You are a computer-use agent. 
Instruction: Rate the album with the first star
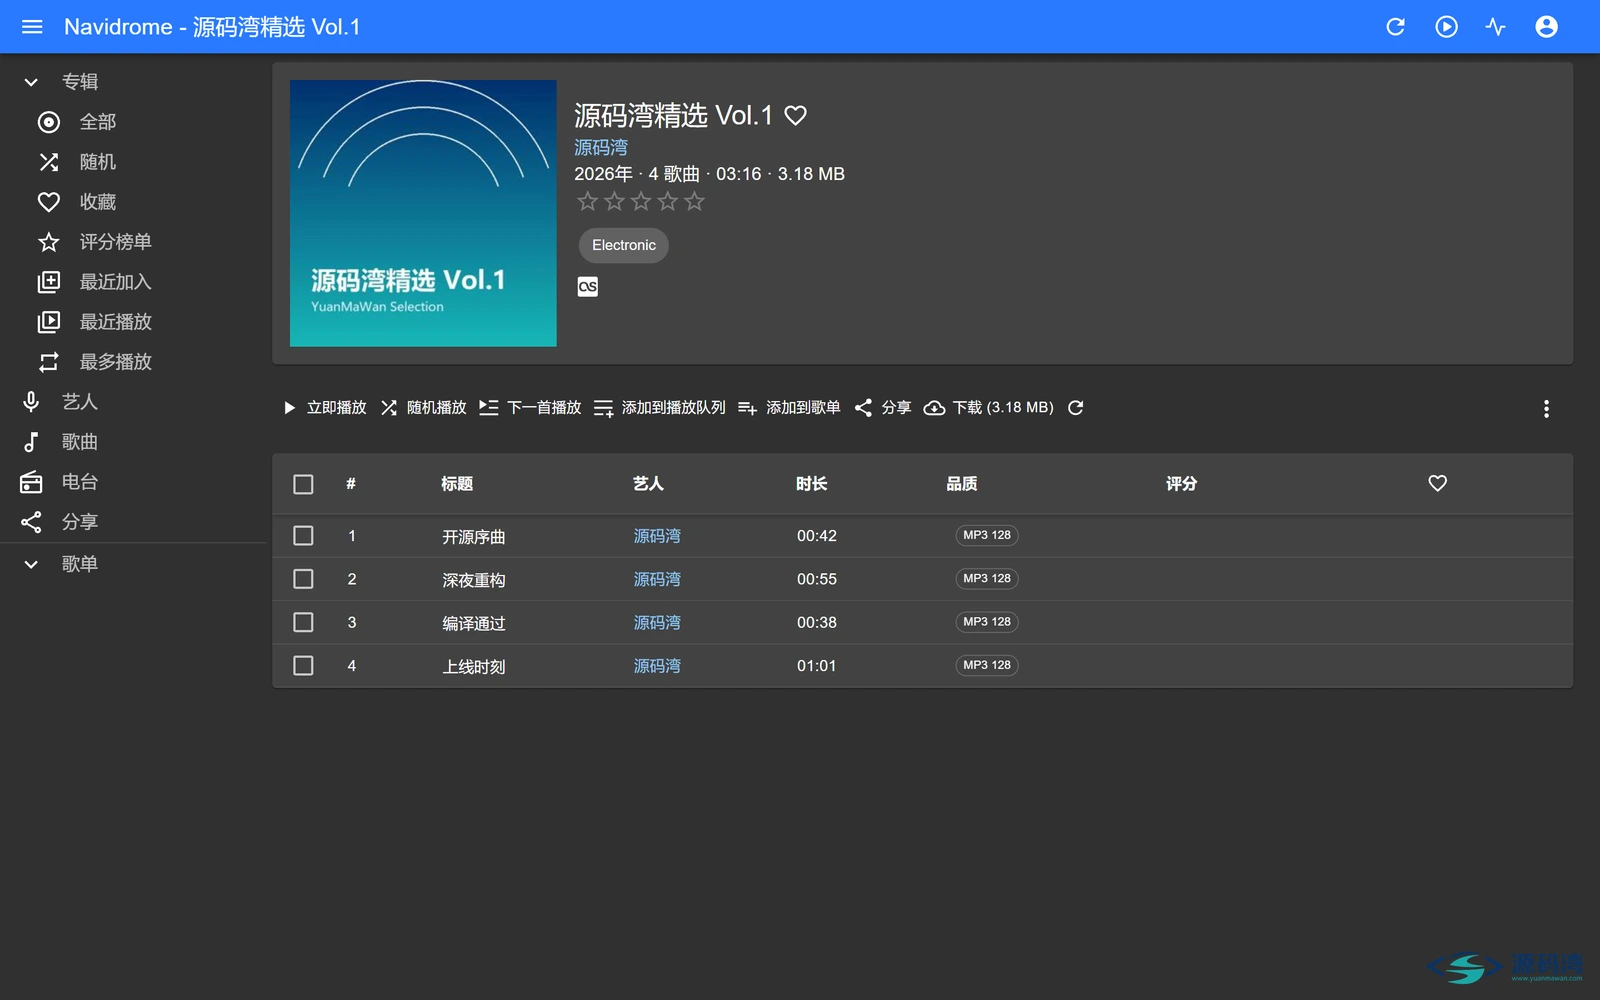tap(588, 202)
